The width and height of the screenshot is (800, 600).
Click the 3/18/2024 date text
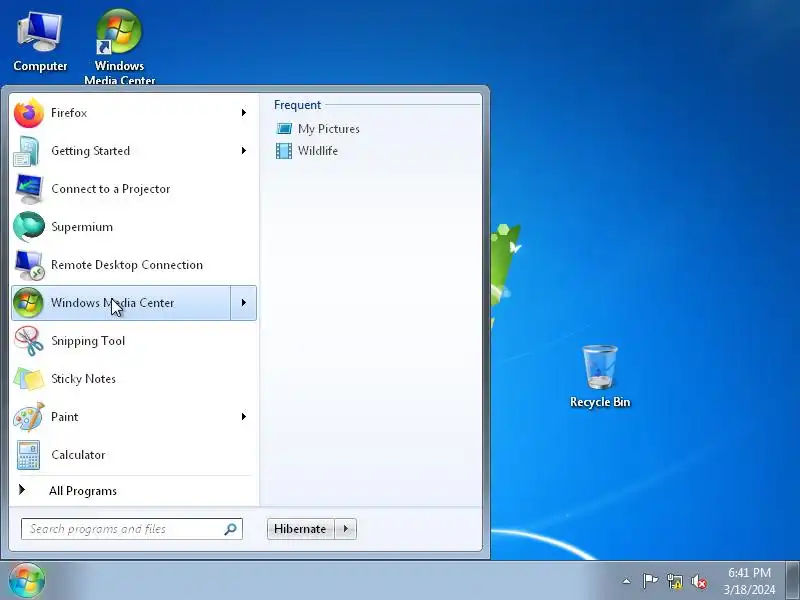[749, 590]
